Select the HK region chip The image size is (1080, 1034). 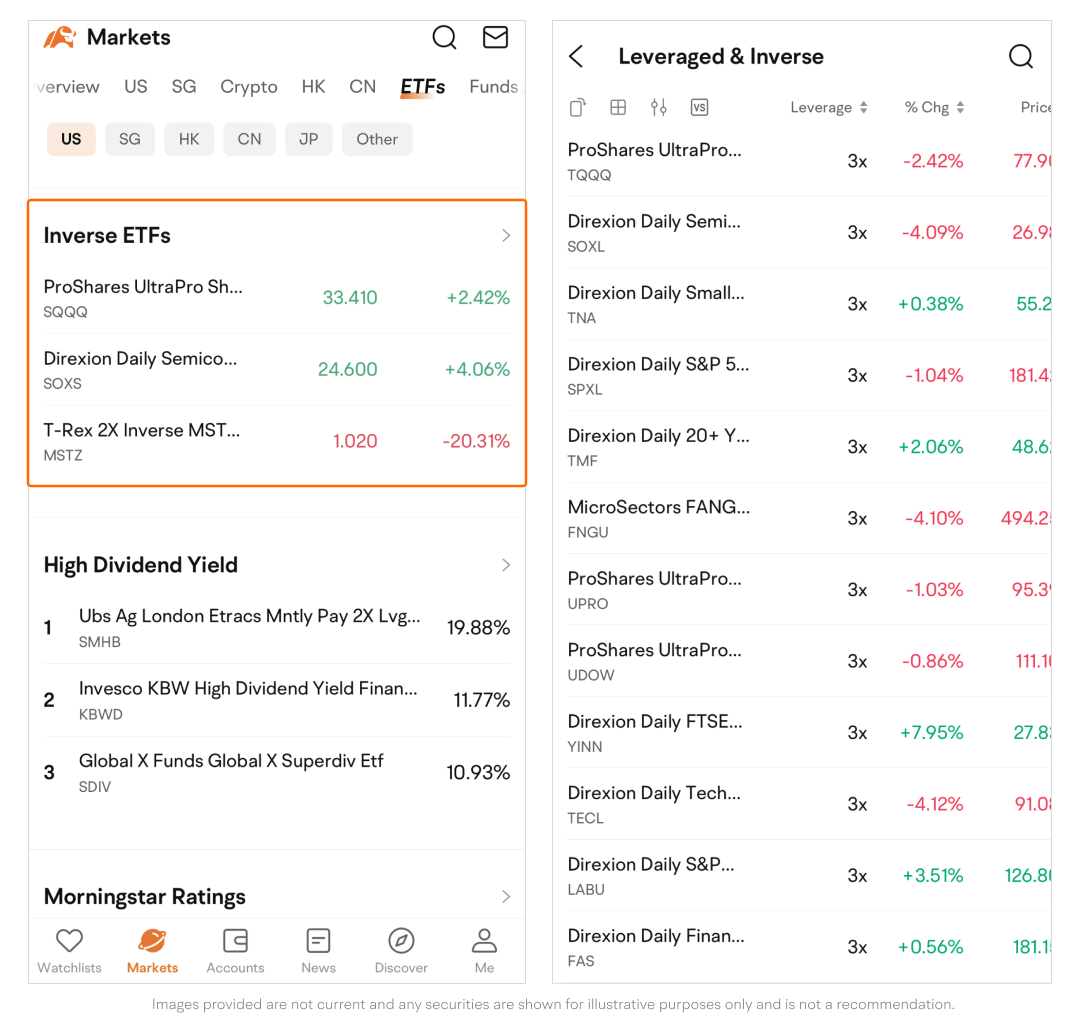[x=189, y=139]
